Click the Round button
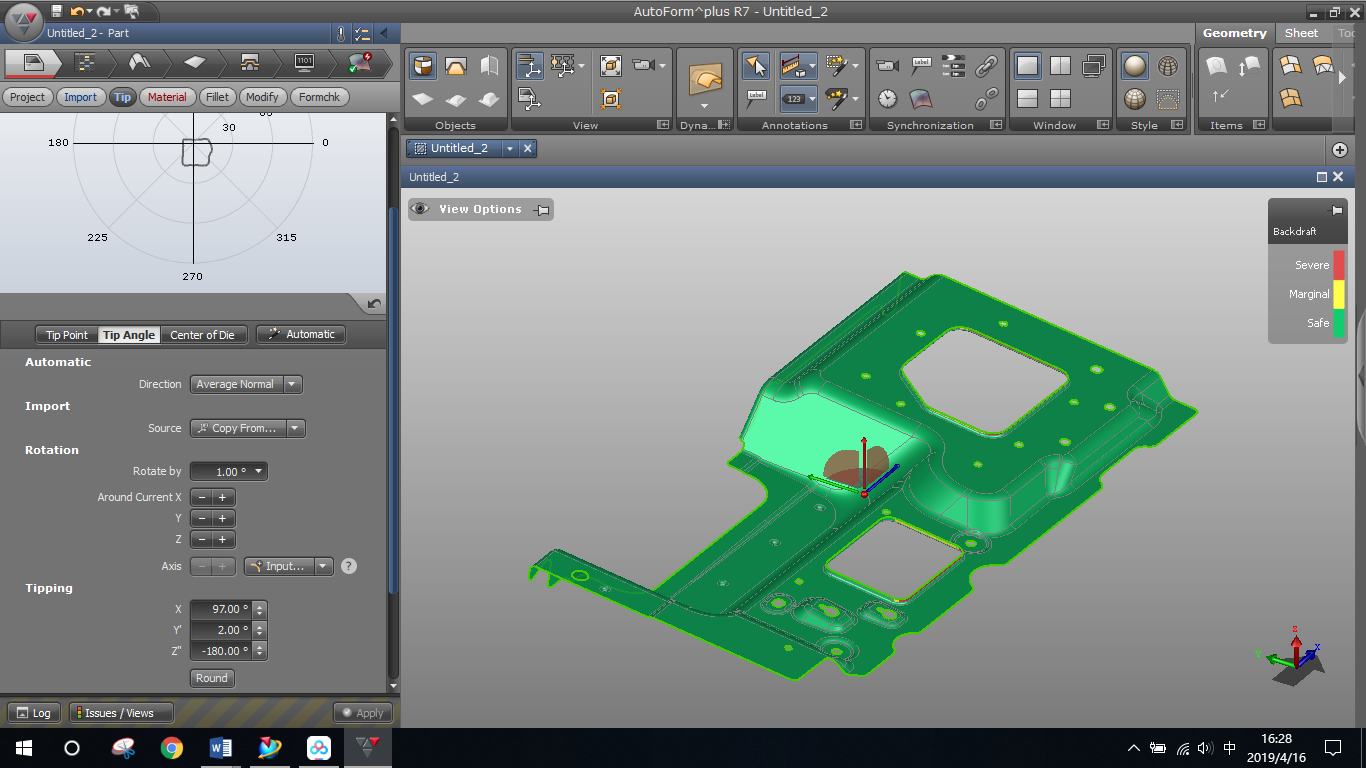Image resolution: width=1366 pixels, height=768 pixels. [x=211, y=678]
